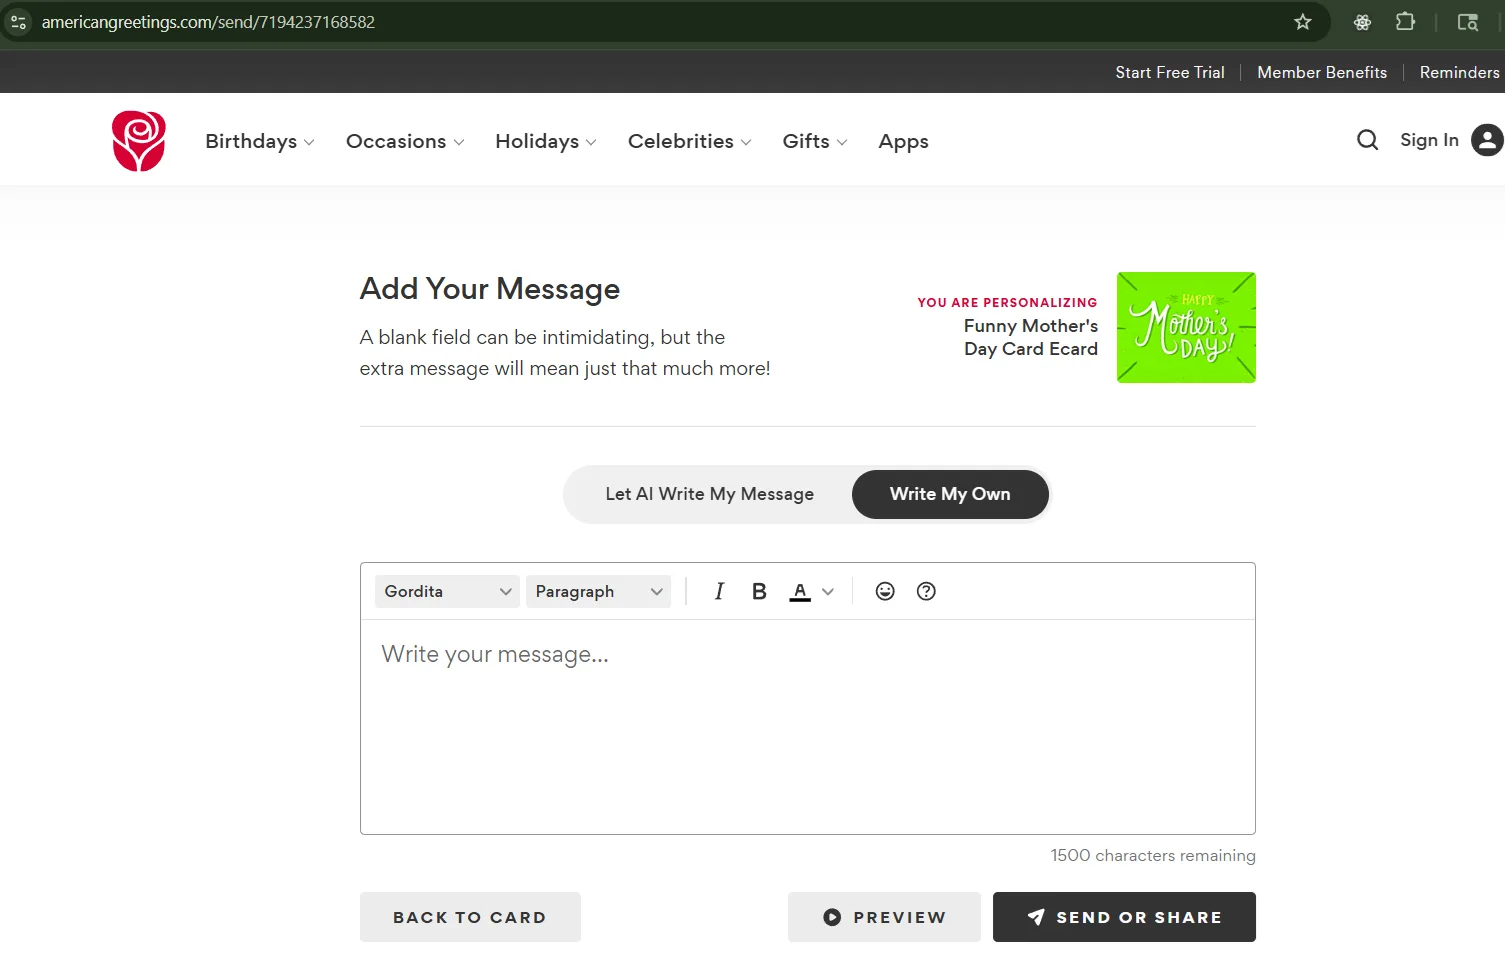Open the emoji picker

(x=885, y=591)
